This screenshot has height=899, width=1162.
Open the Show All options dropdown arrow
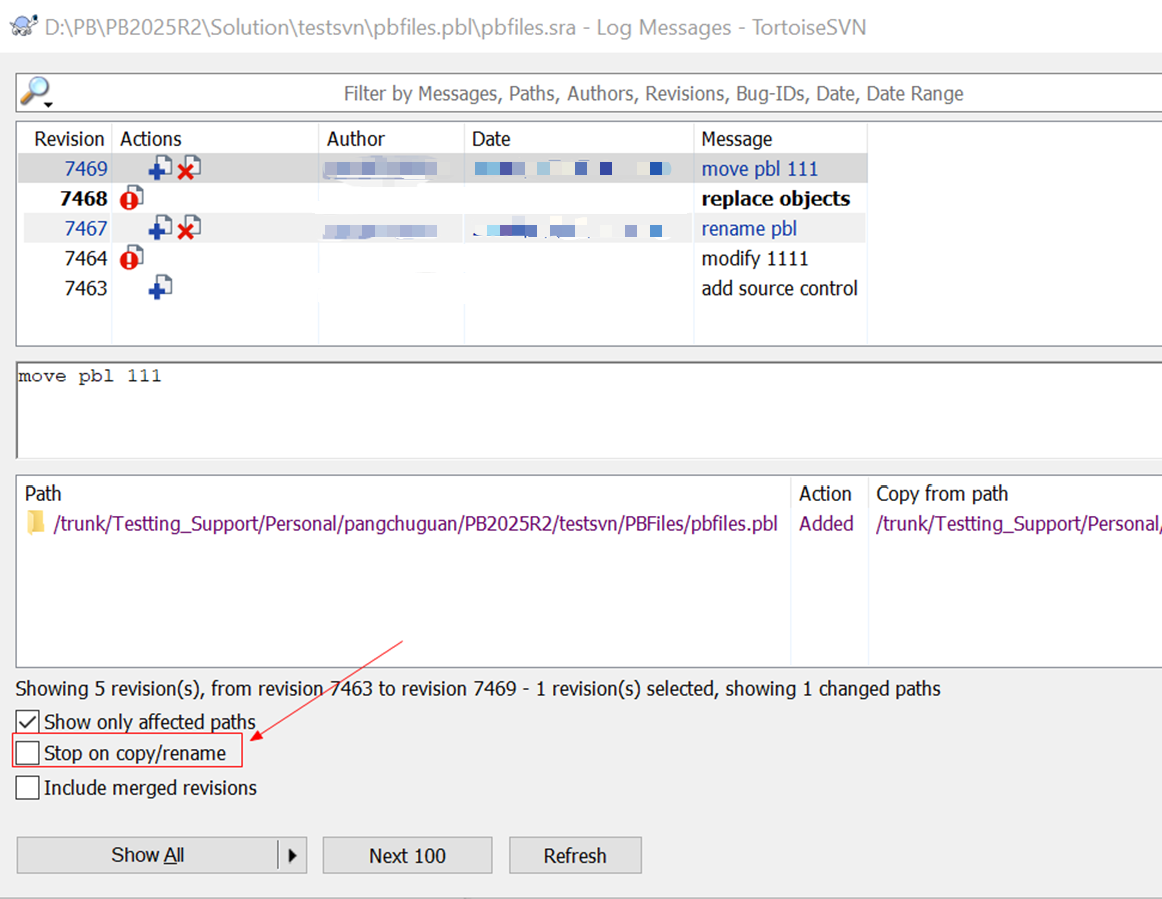click(x=294, y=855)
